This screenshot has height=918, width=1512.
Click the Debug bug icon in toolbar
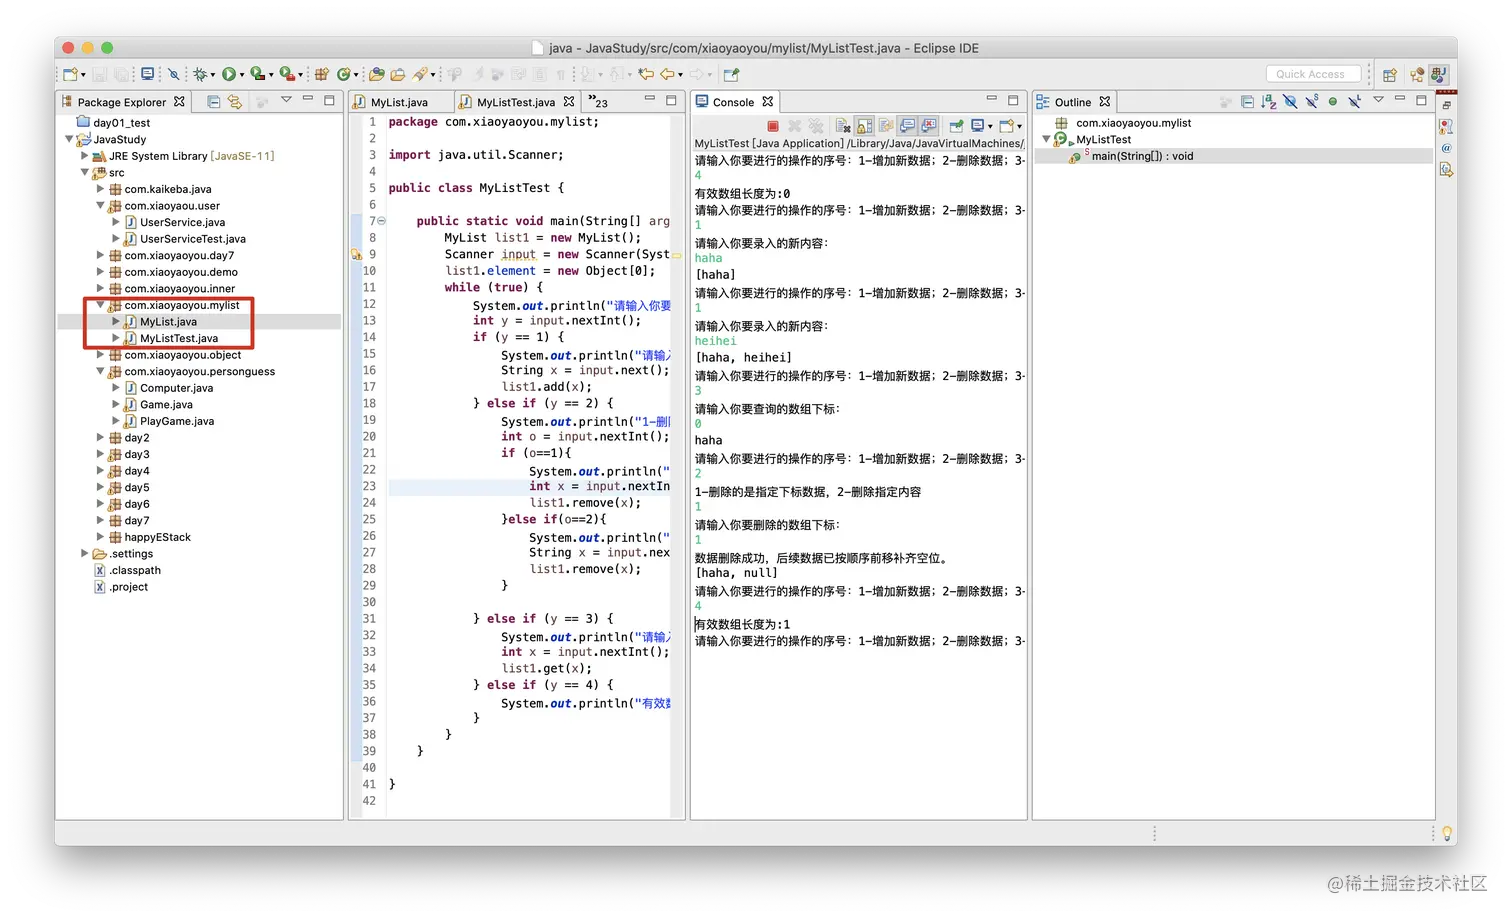click(201, 74)
